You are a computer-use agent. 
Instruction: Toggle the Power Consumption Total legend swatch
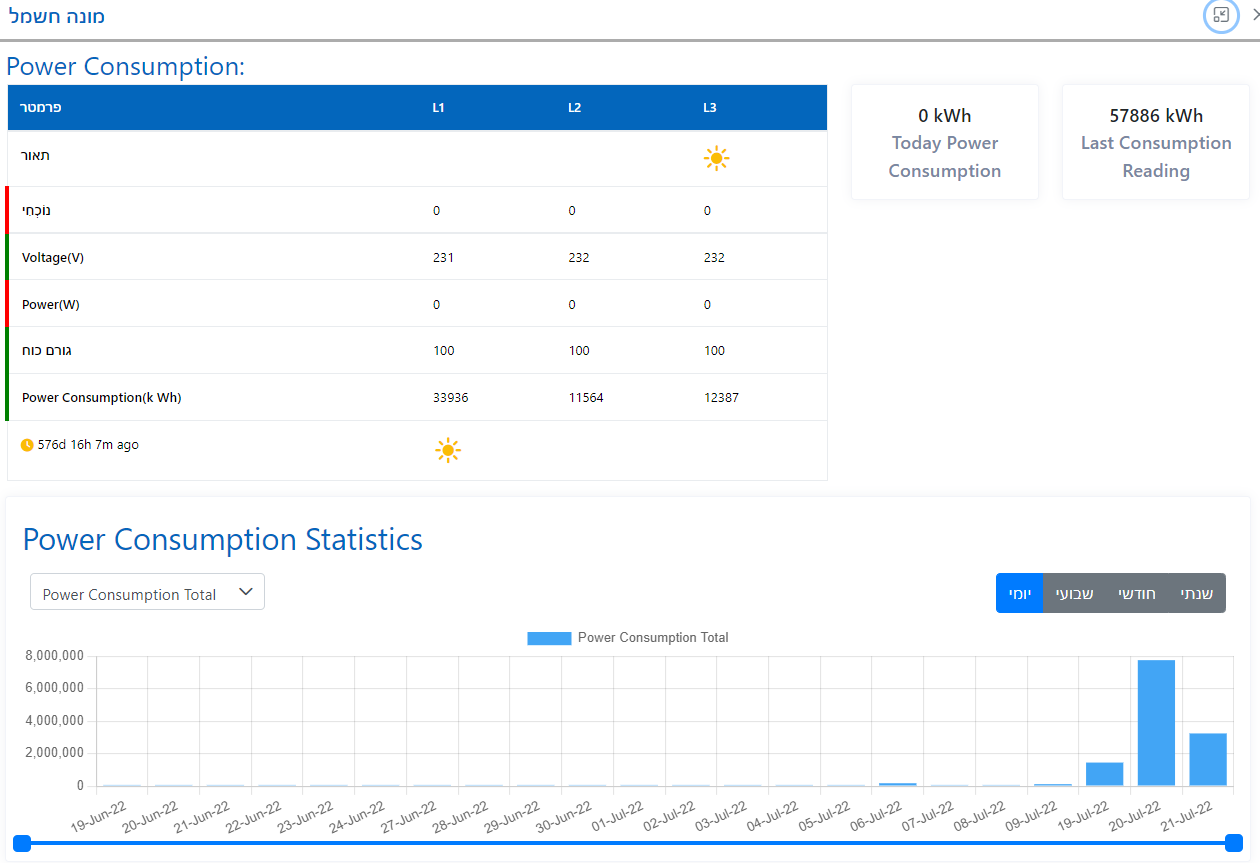pyautogui.click(x=549, y=638)
